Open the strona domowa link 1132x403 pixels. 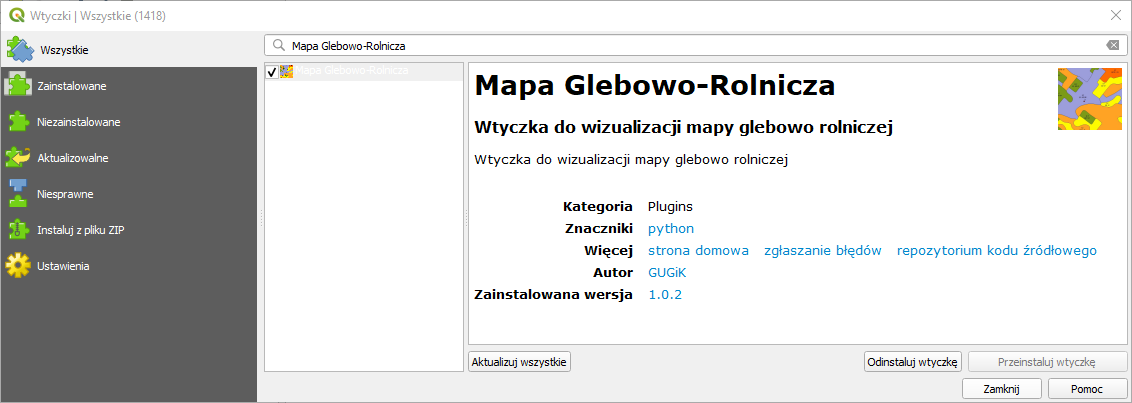pos(698,250)
